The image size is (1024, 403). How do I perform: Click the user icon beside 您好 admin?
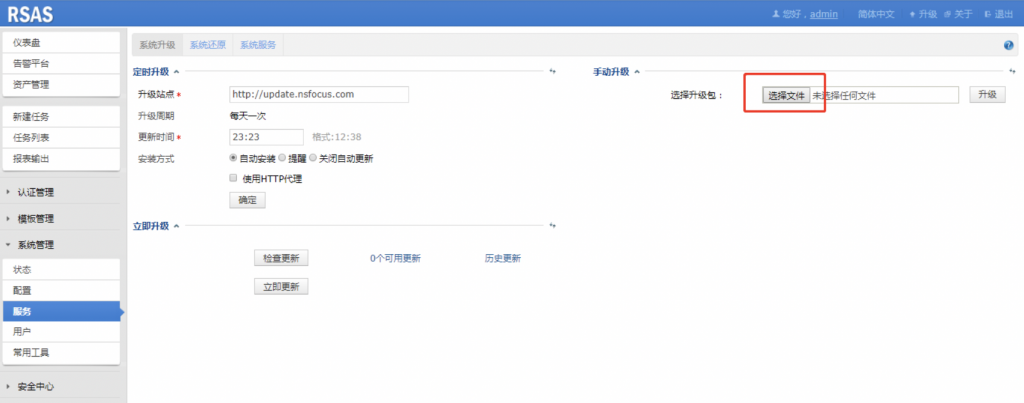click(x=774, y=14)
